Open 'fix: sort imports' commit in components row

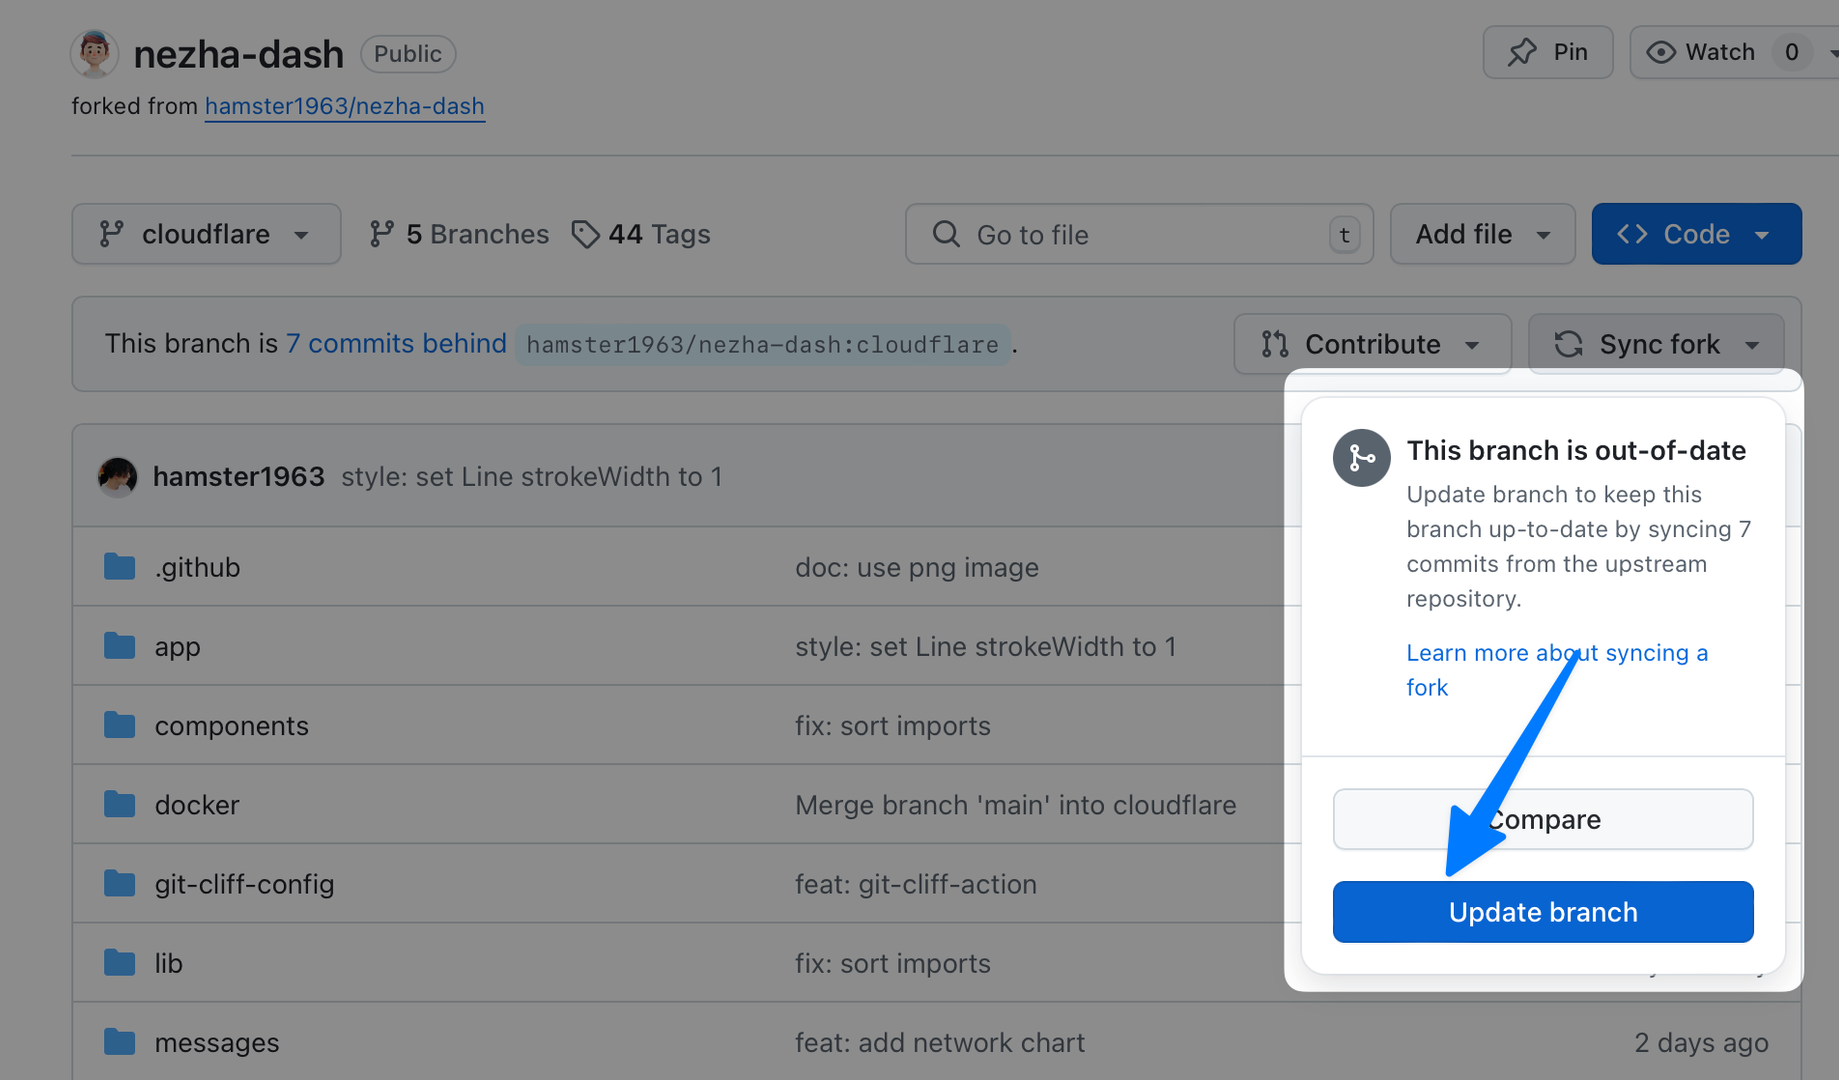point(893,725)
